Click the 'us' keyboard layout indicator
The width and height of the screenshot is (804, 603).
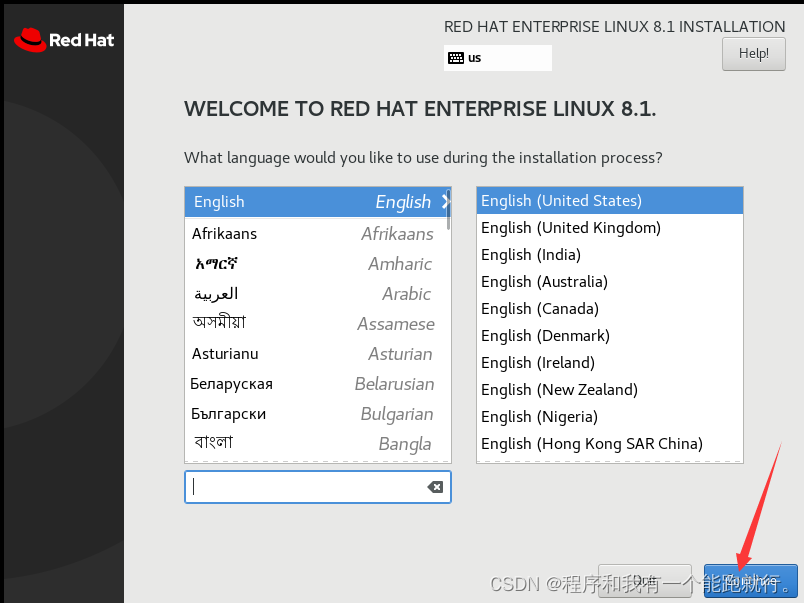tap(497, 58)
